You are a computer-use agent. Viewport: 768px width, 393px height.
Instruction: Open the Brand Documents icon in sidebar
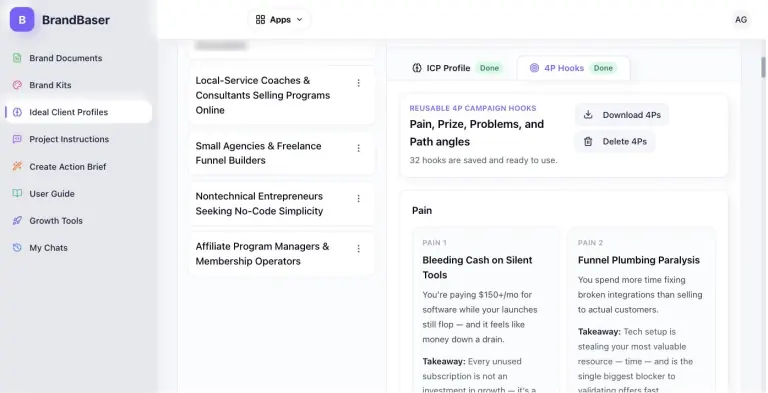click(17, 58)
